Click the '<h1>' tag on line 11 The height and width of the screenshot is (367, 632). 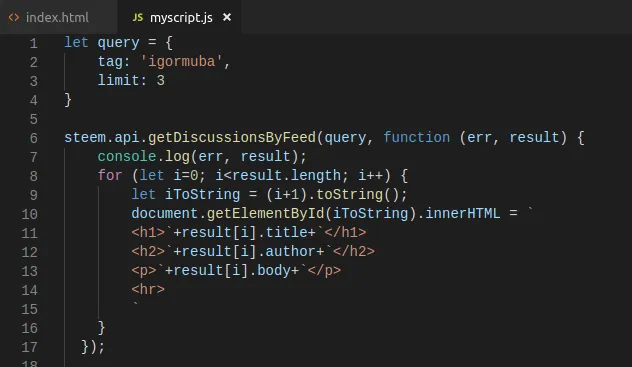pos(148,232)
